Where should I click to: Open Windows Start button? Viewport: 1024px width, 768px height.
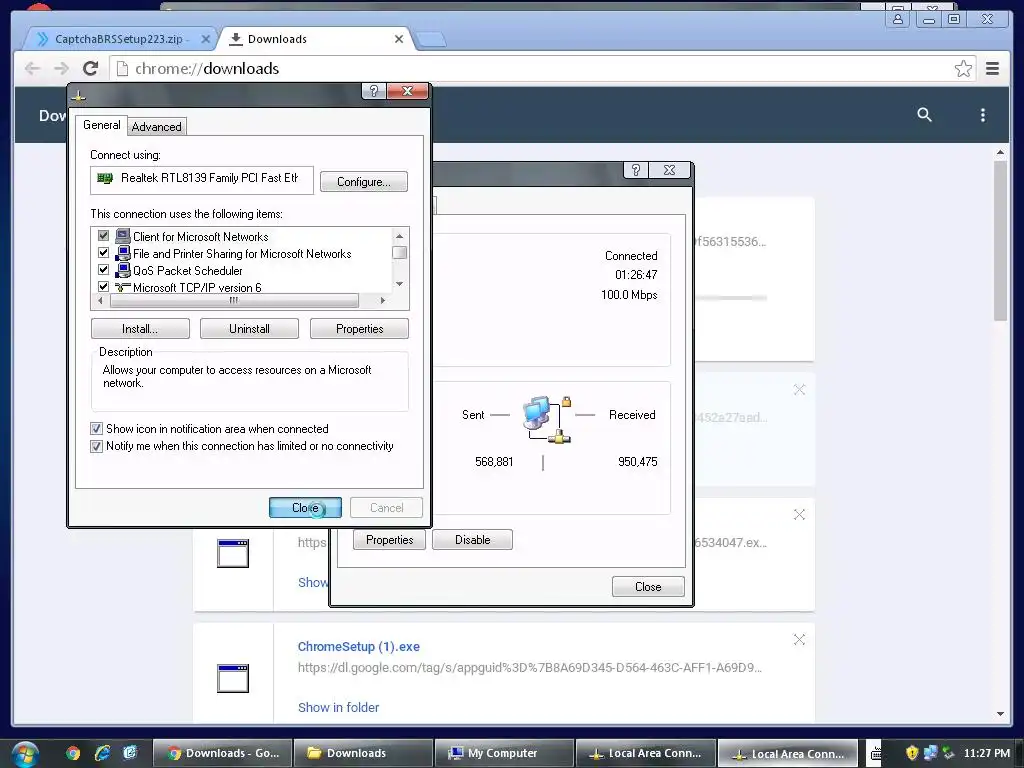pos(23,754)
